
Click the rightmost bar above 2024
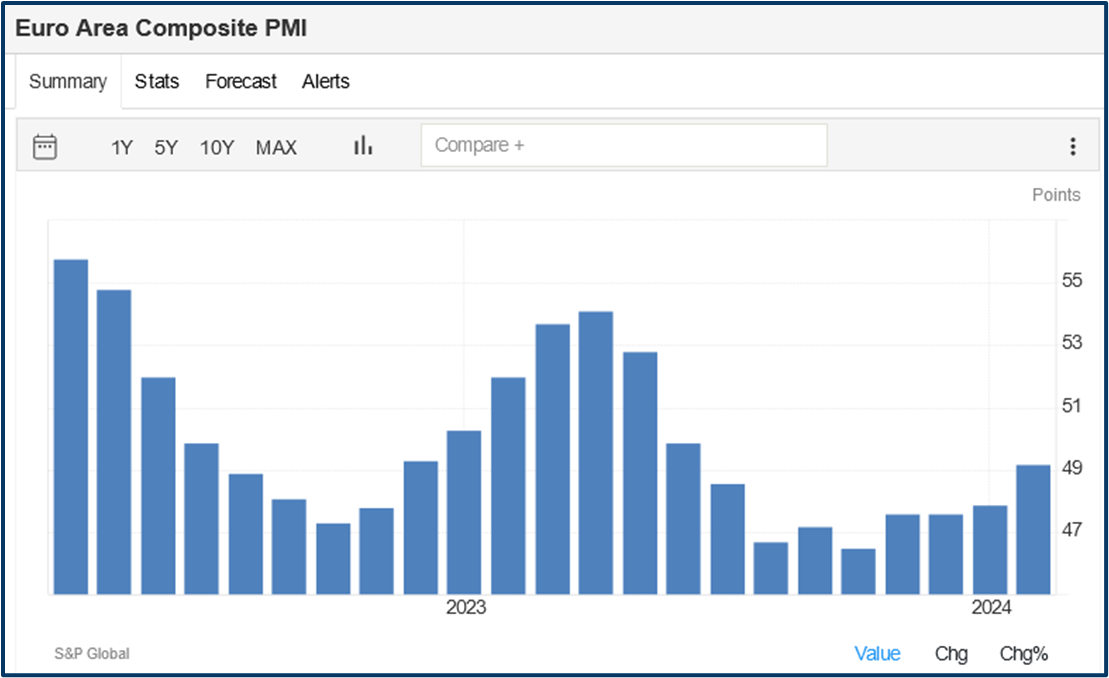(1033, 529)
